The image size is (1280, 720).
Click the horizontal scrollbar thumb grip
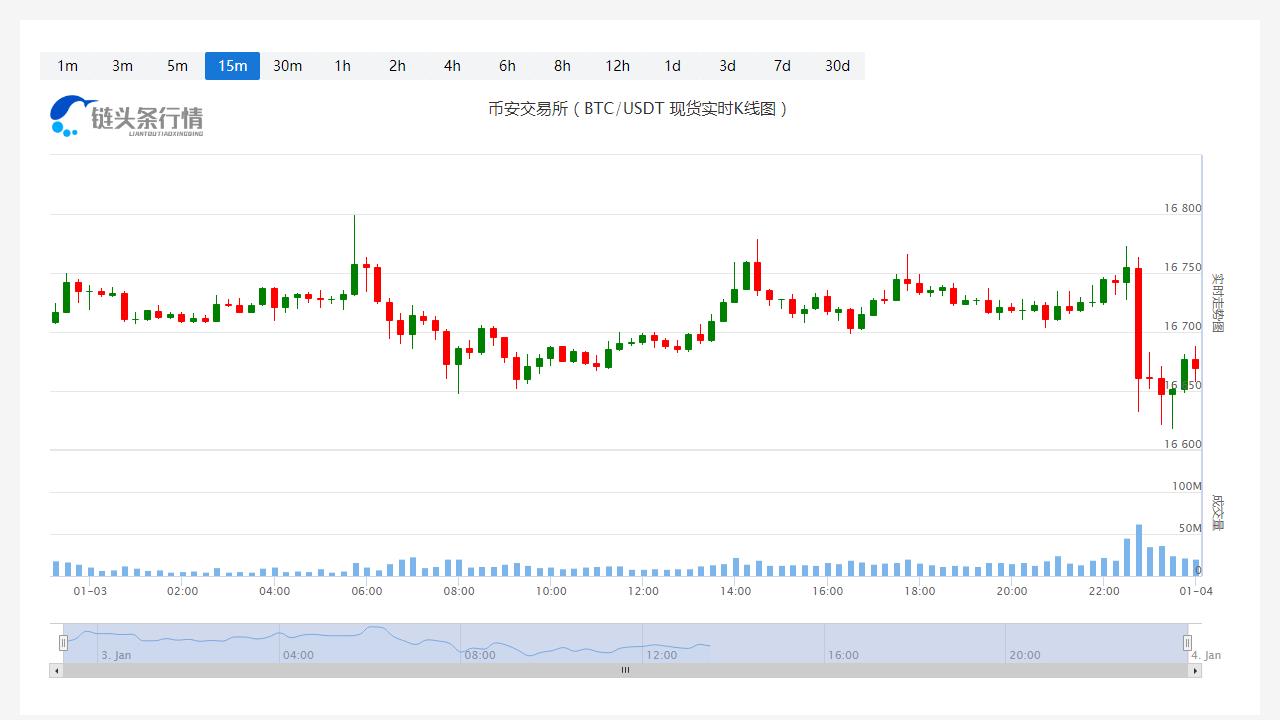[x=625, y=671]
